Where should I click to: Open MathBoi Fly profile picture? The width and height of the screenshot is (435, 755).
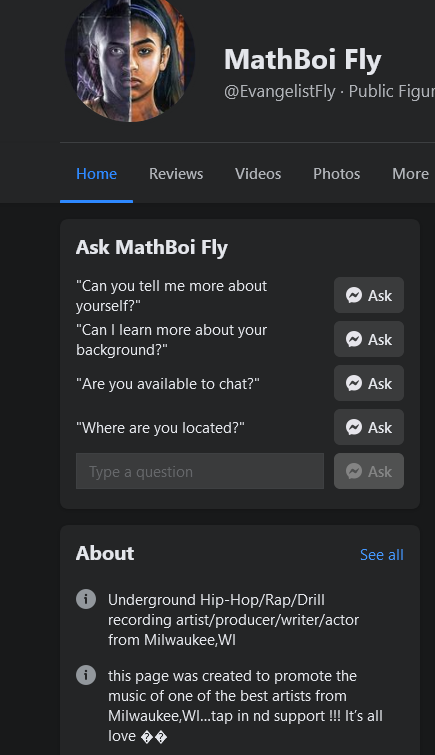point(130,58)
